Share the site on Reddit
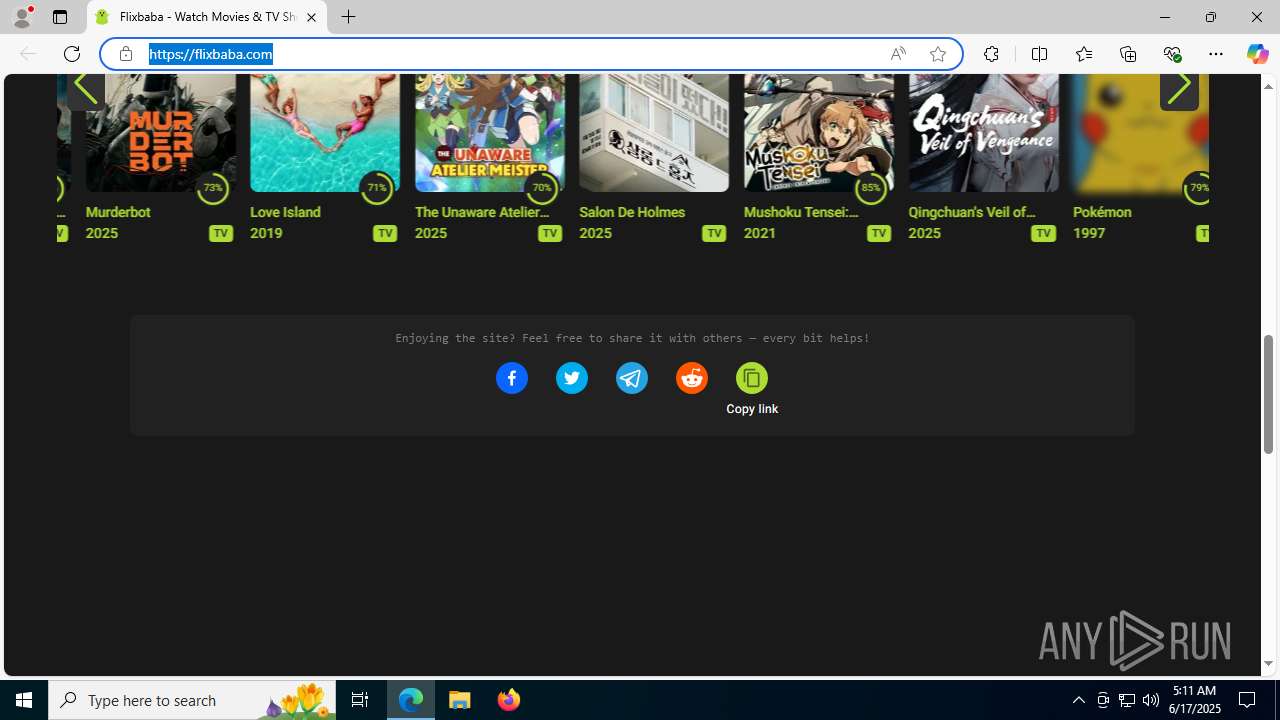Image resolution: width=1280 pixels, height=720 pixels. (x=691, y=378)
